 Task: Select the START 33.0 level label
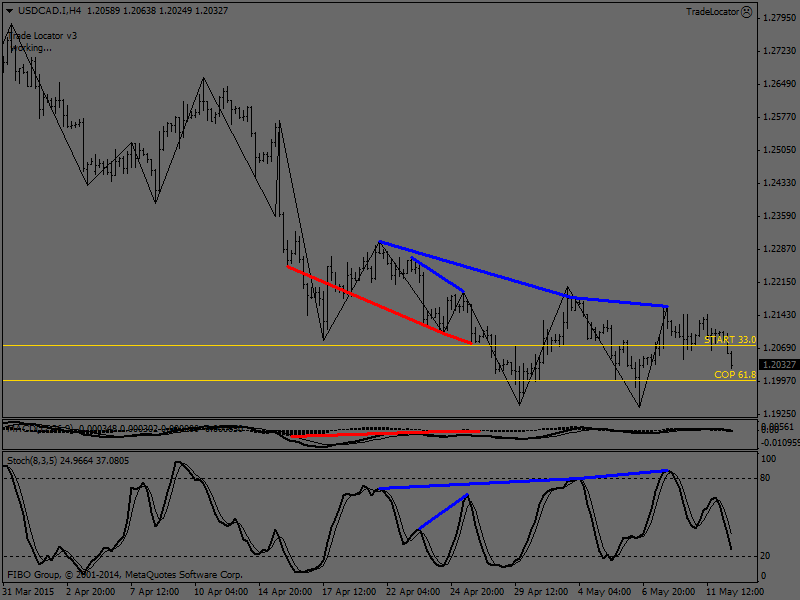pos(729,340)
